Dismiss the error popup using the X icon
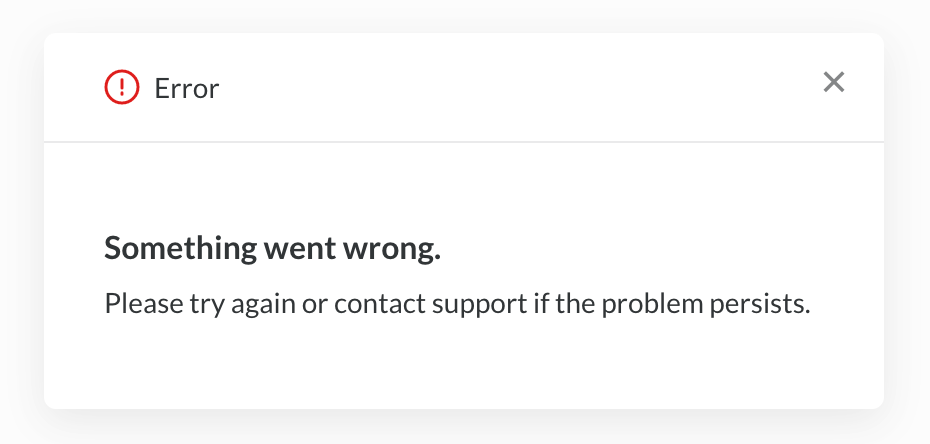The image size is (930, 444). coord(834,83)
